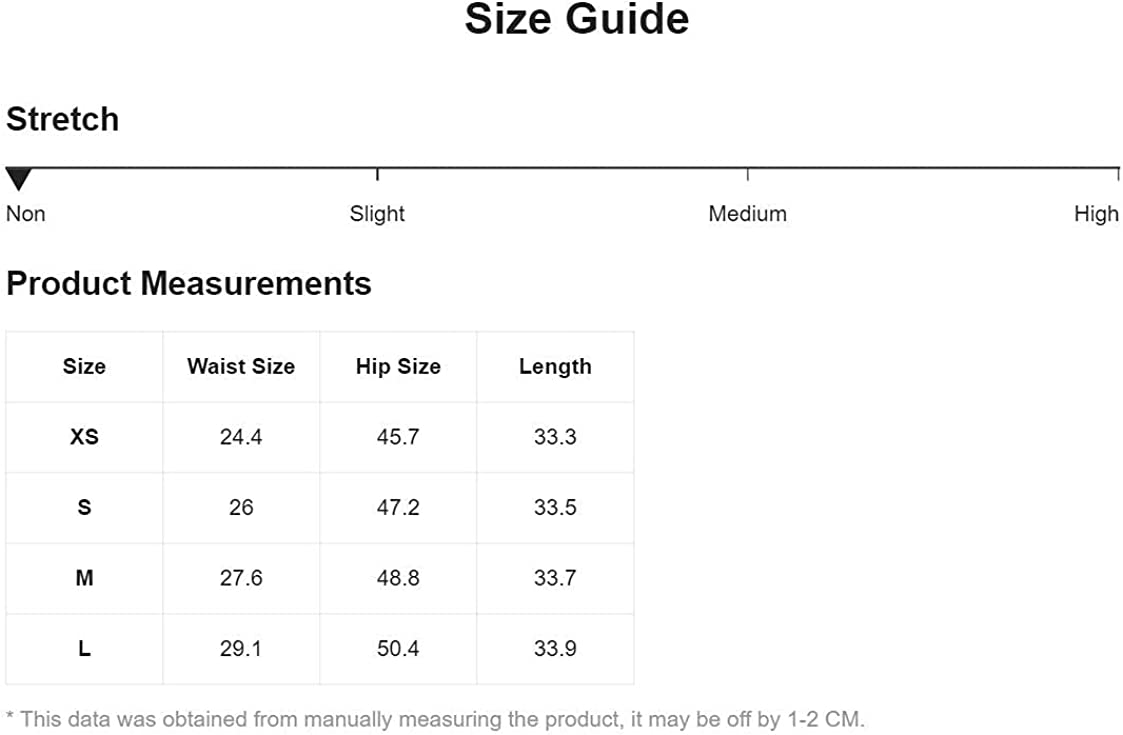Click the black stretch indicator triangle
This screenshot has width=1123, height=735.
(18, 180)
